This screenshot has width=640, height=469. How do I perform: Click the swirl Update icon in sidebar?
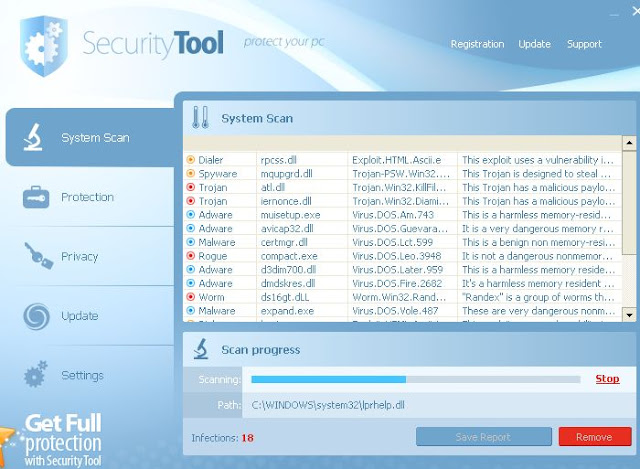[x=36, y=316]
